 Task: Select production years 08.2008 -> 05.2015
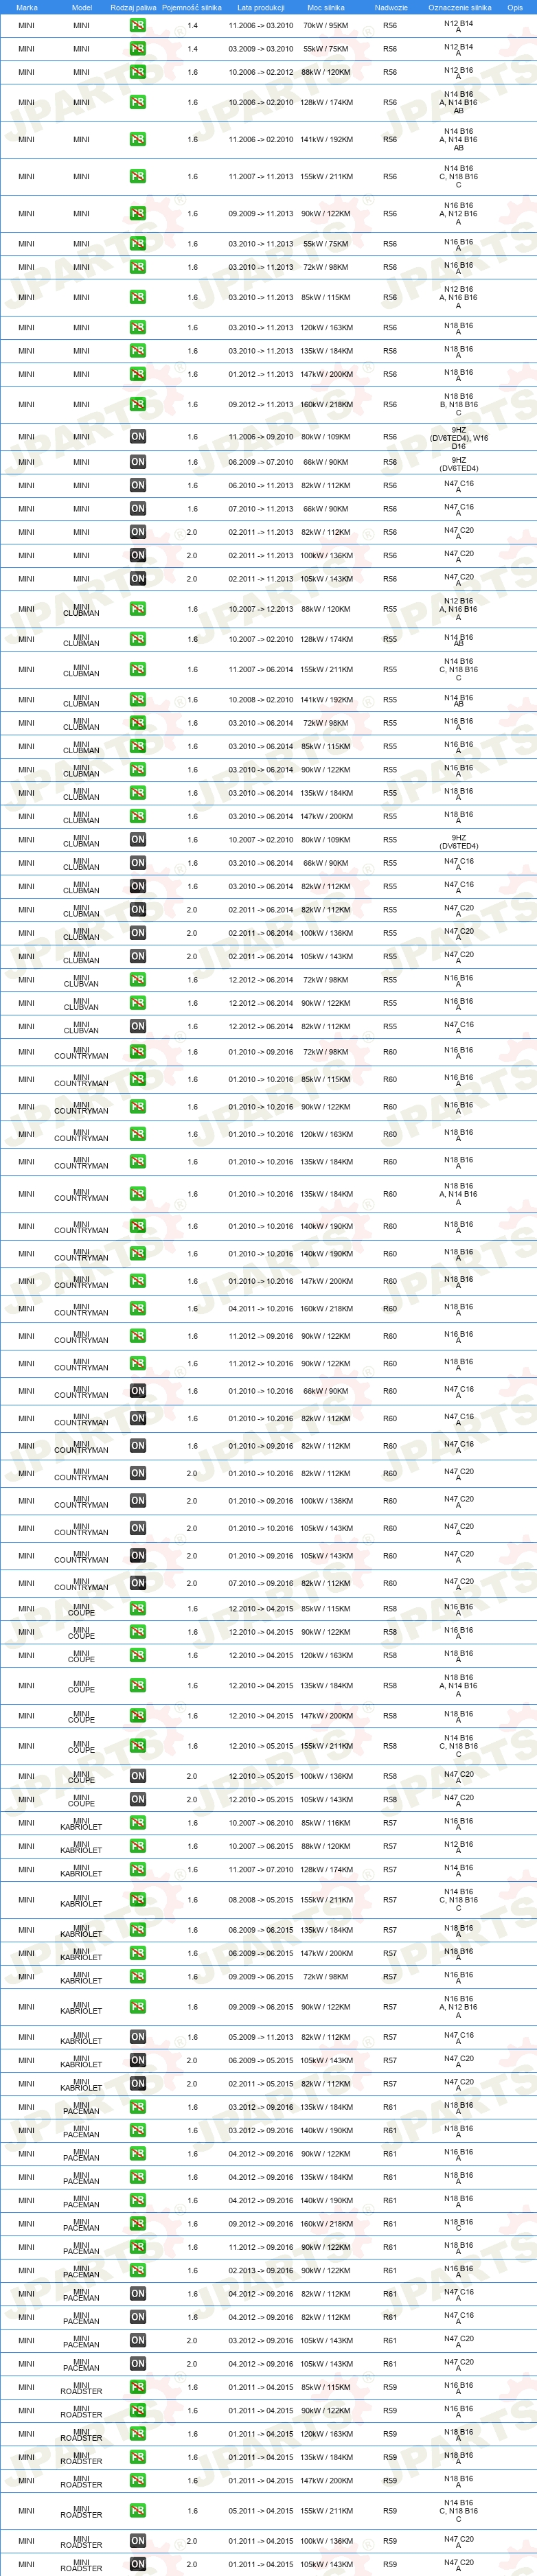[x=261, y=1899]
